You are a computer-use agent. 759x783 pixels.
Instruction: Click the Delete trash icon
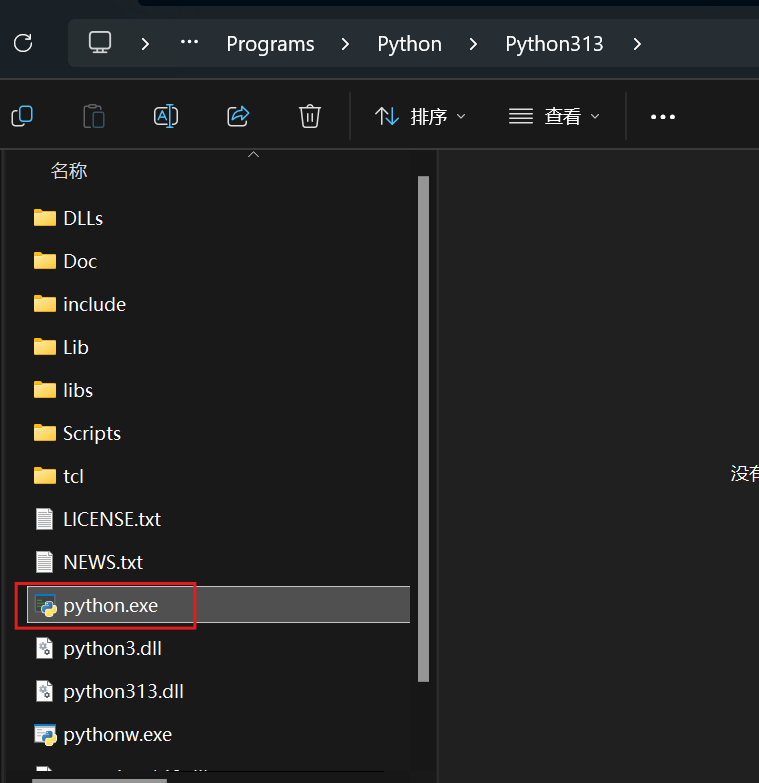pos(310,116)
